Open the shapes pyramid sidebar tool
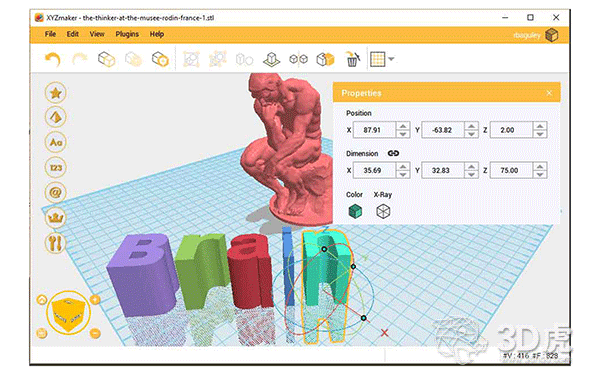Image resolution: width=600 pixels, height=375 pixels. 55,117
